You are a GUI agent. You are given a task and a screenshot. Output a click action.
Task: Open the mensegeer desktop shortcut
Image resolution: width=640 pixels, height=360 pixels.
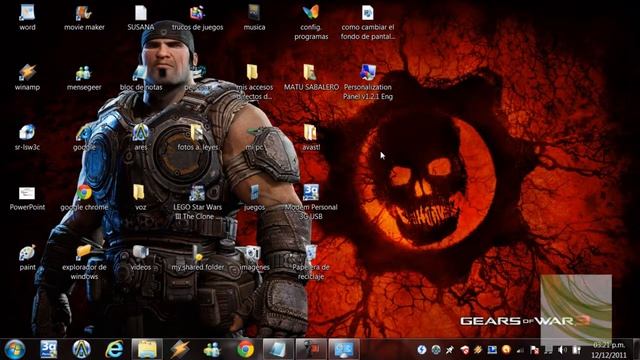(x=84, y=78)
